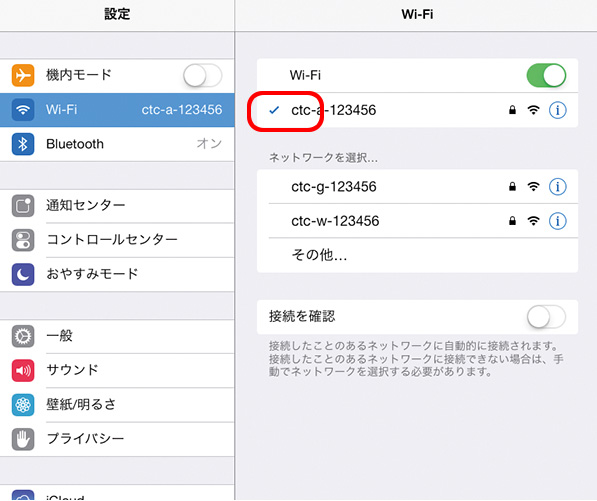The width and height of the screenshot is (597, 501).
Task: Open Wi-Fi settings row in sidebar
Action: click(x=117, y=110)
